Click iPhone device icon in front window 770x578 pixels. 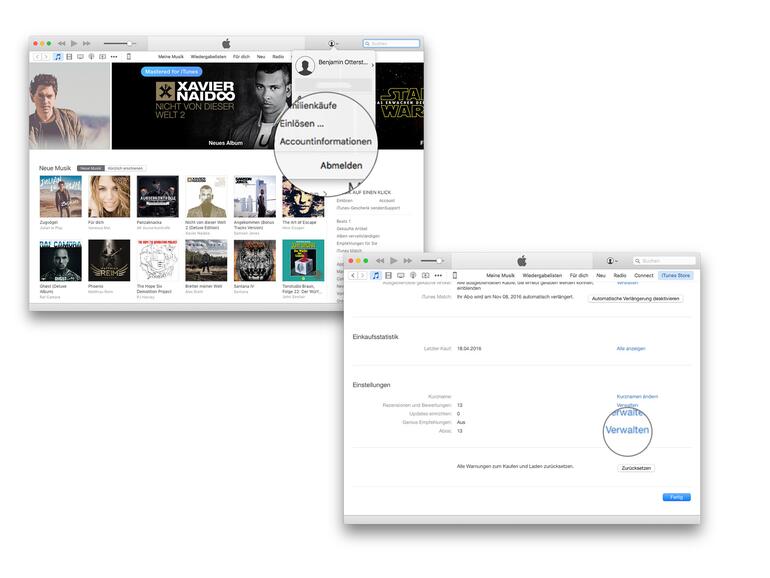tap(455, 275)
